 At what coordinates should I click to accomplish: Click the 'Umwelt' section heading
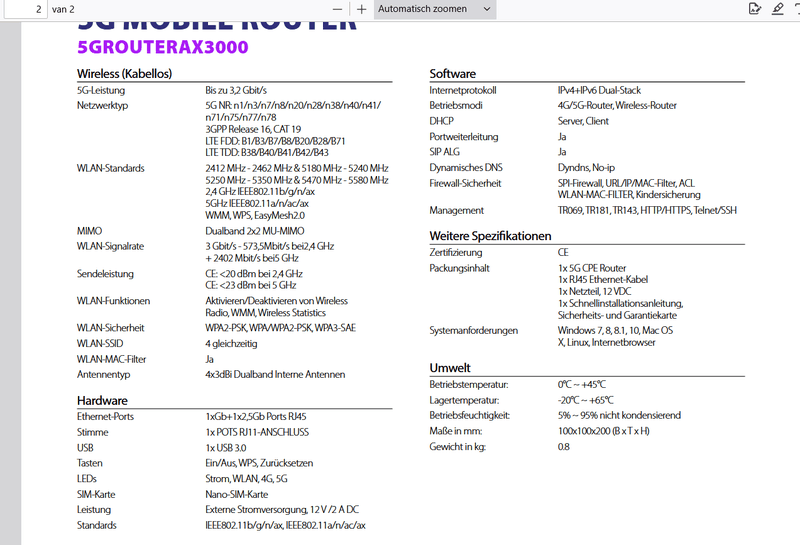coord(450,368)
